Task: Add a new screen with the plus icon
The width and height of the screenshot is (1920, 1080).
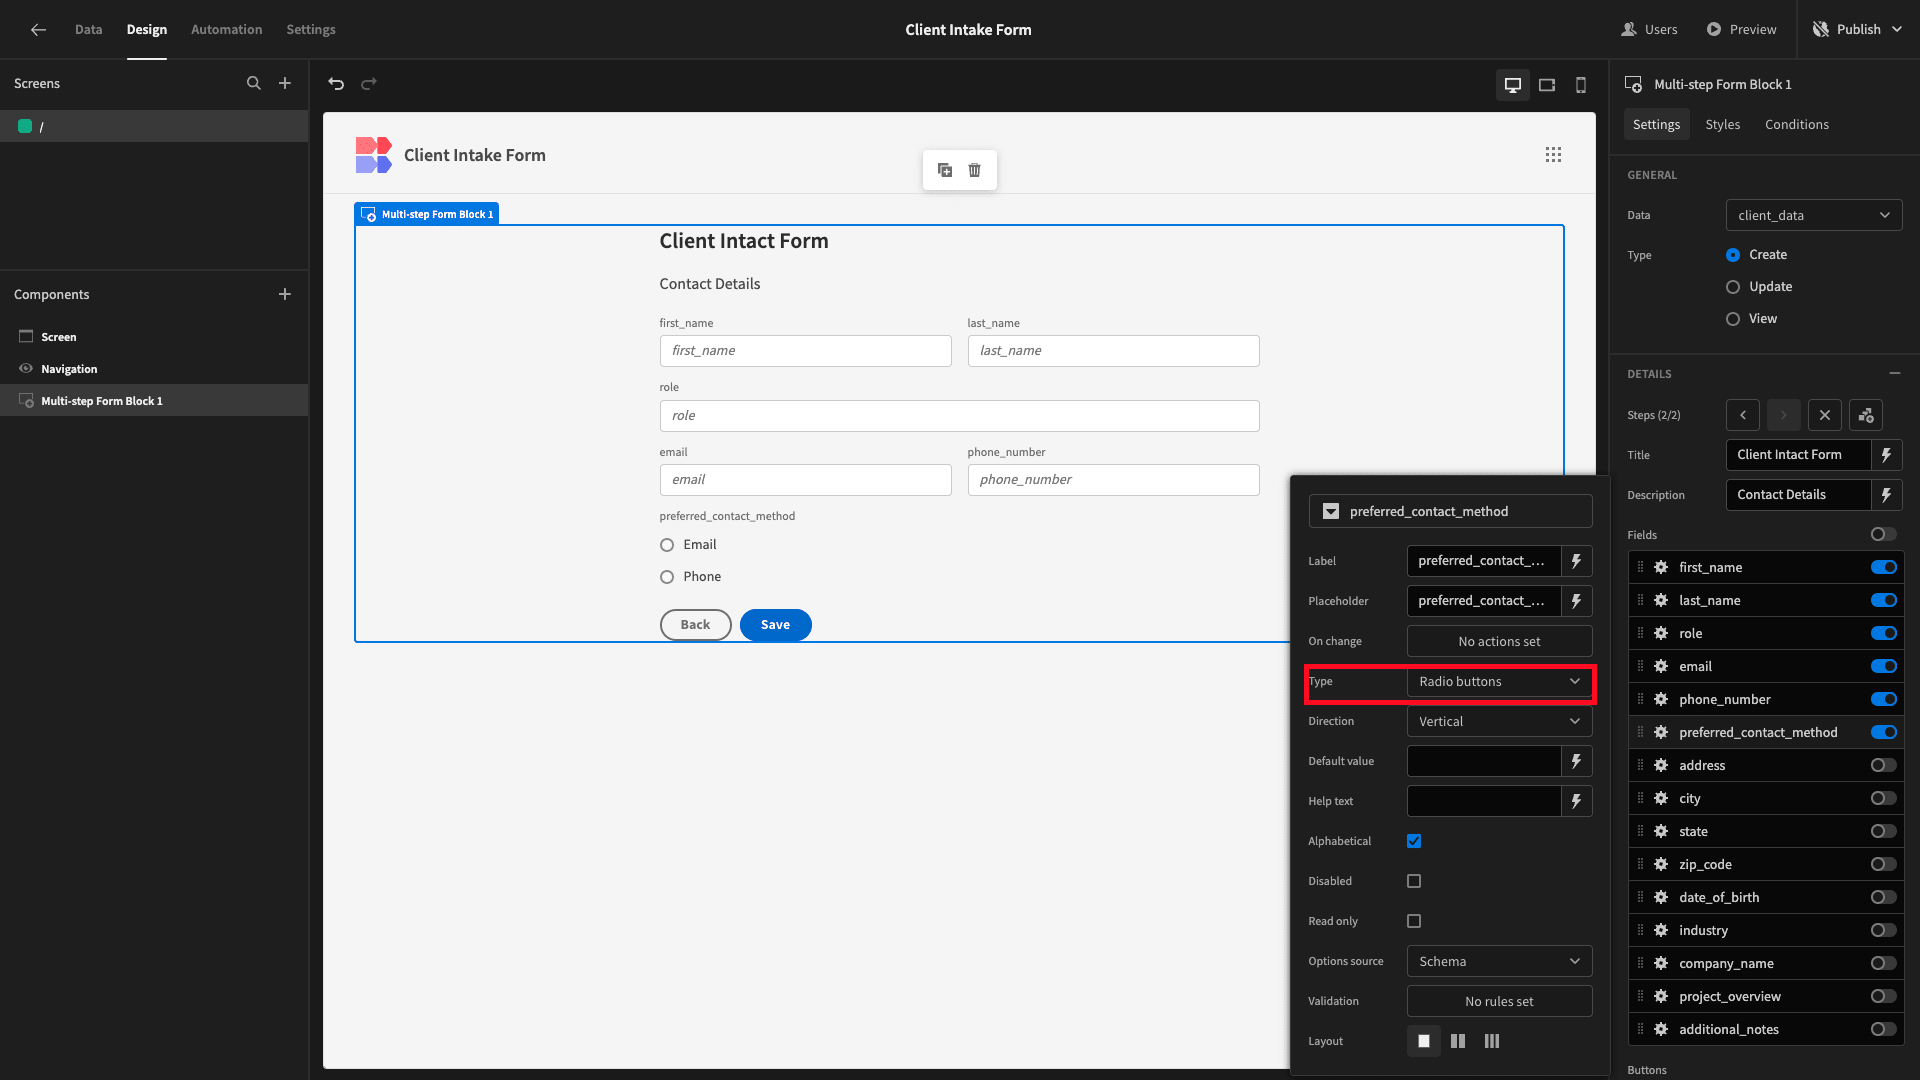Action: point(285,83)
